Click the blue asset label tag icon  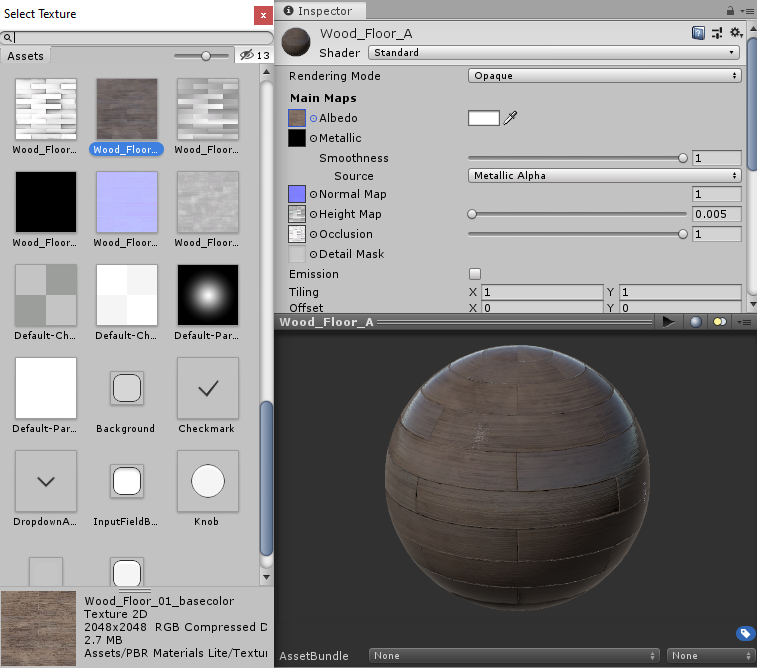[x=745, y=633]
